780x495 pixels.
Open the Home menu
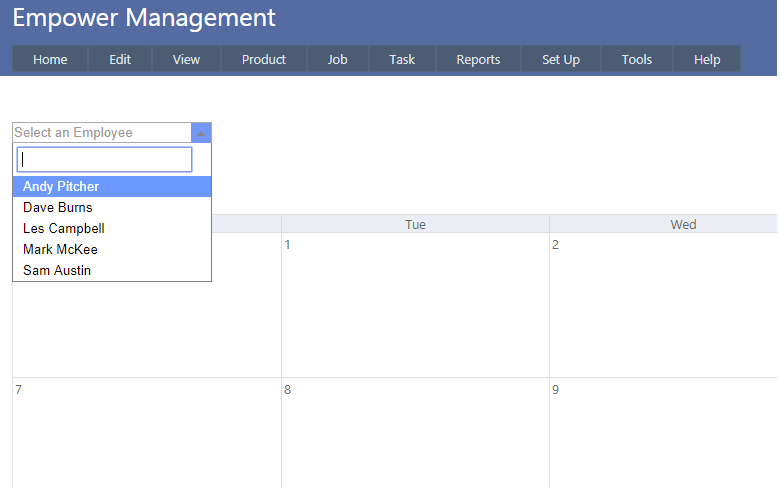pyautogui.click(x=50, y=60)
